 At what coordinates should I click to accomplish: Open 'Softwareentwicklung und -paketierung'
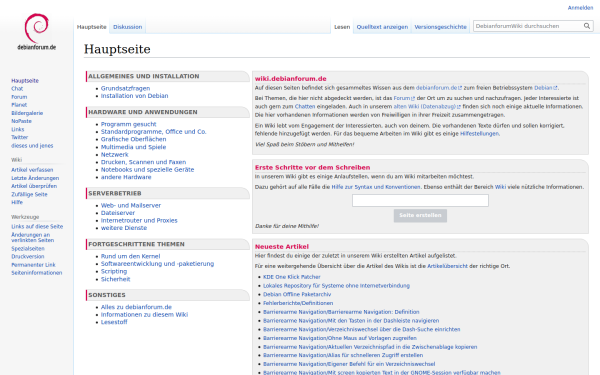pyautogui.click(x=157, y=264)
